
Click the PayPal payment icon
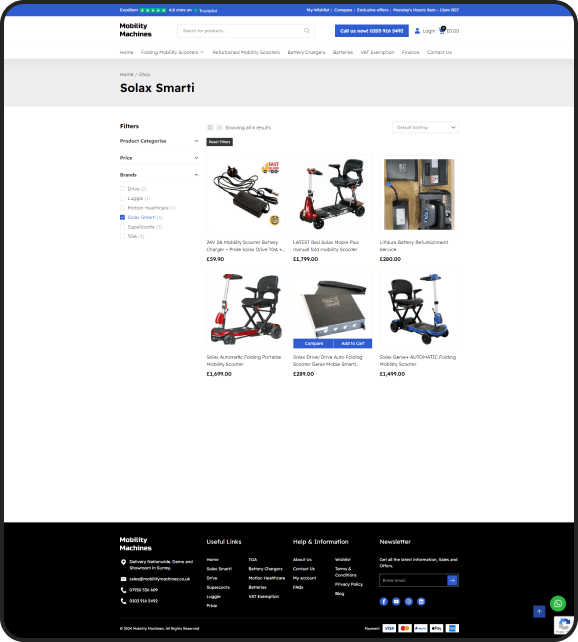(420, 628)
